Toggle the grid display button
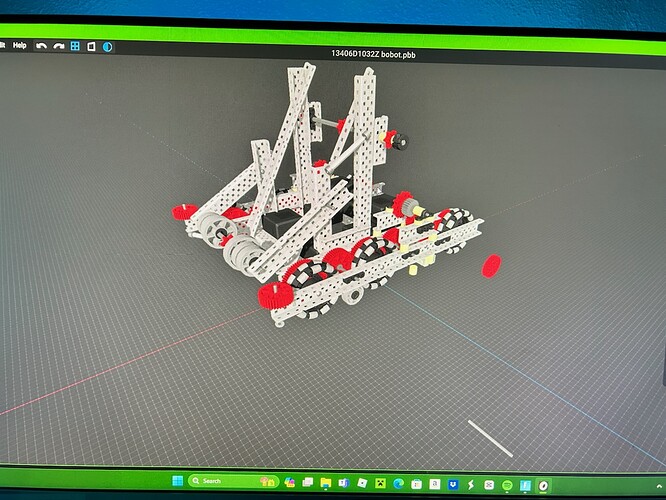 coord(75,46)
